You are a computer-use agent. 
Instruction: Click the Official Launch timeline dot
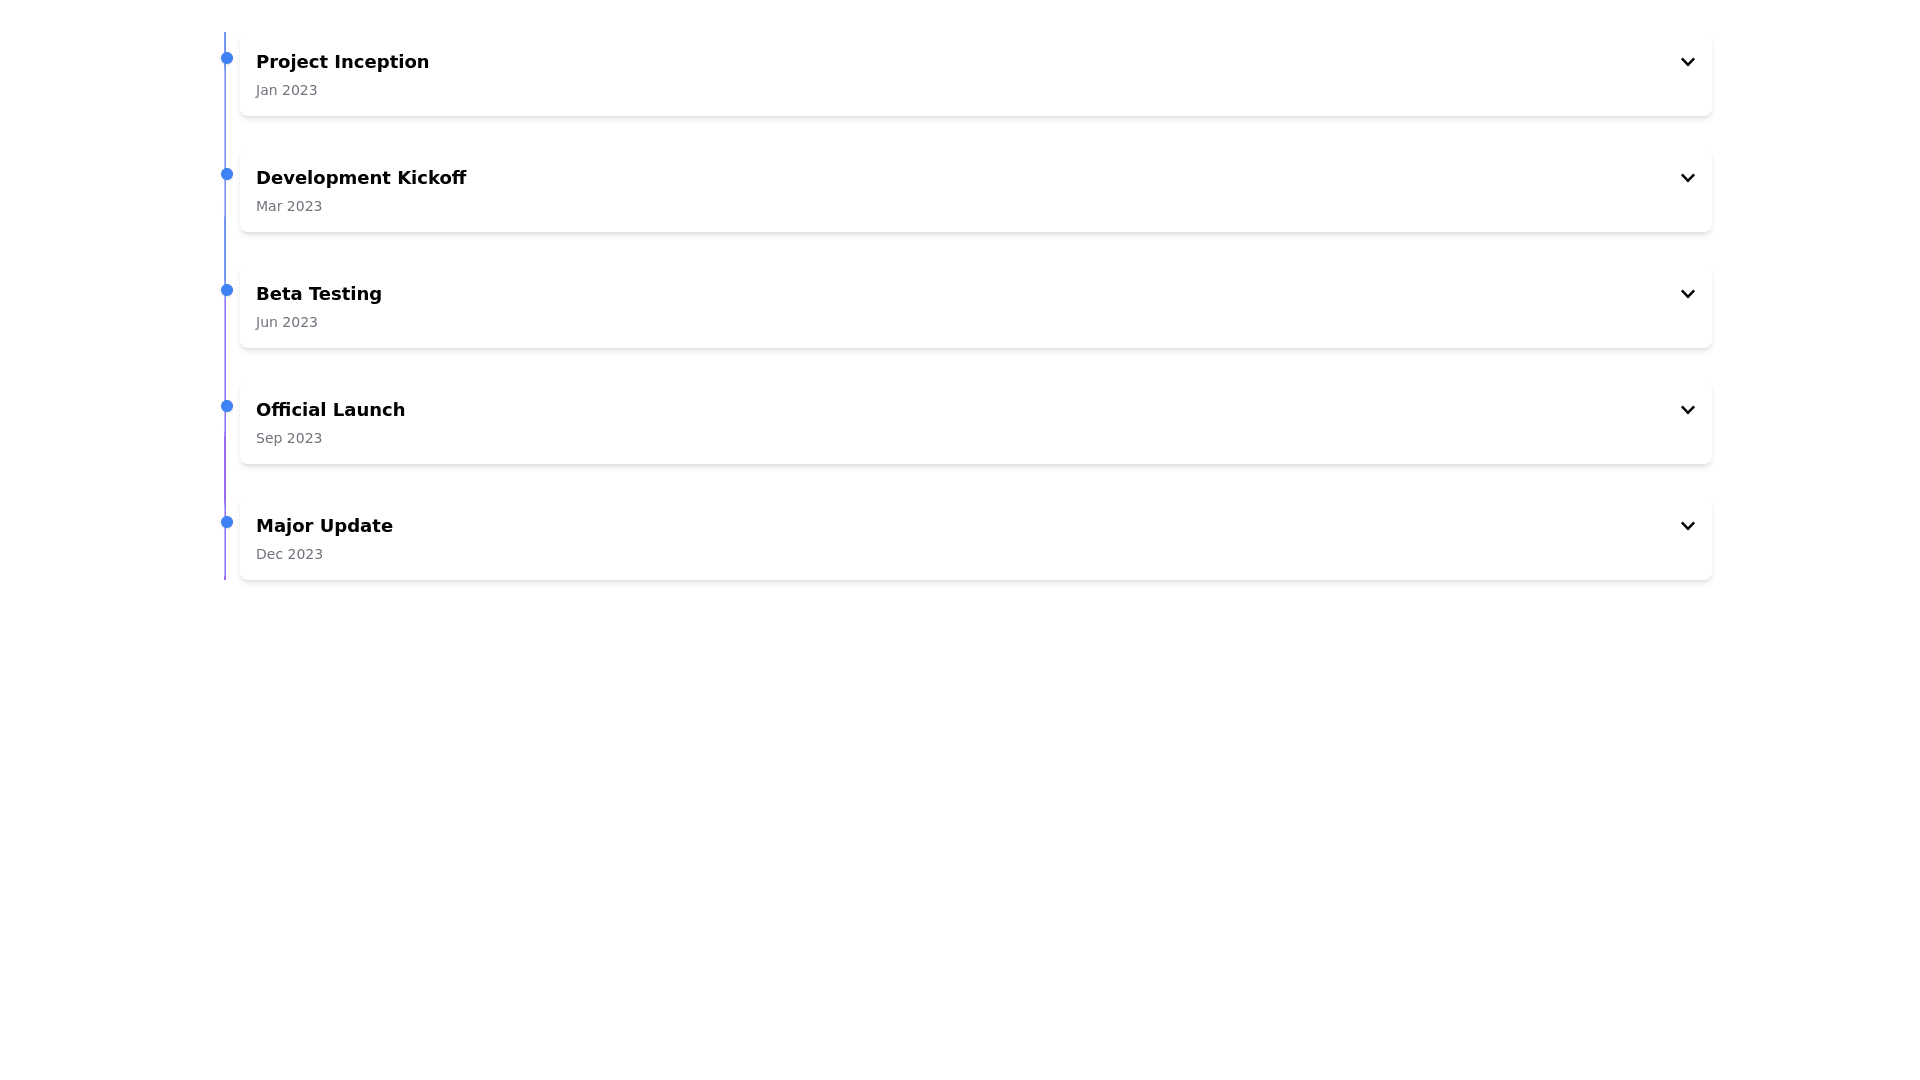pyautogui.click(x=227, y=406)
